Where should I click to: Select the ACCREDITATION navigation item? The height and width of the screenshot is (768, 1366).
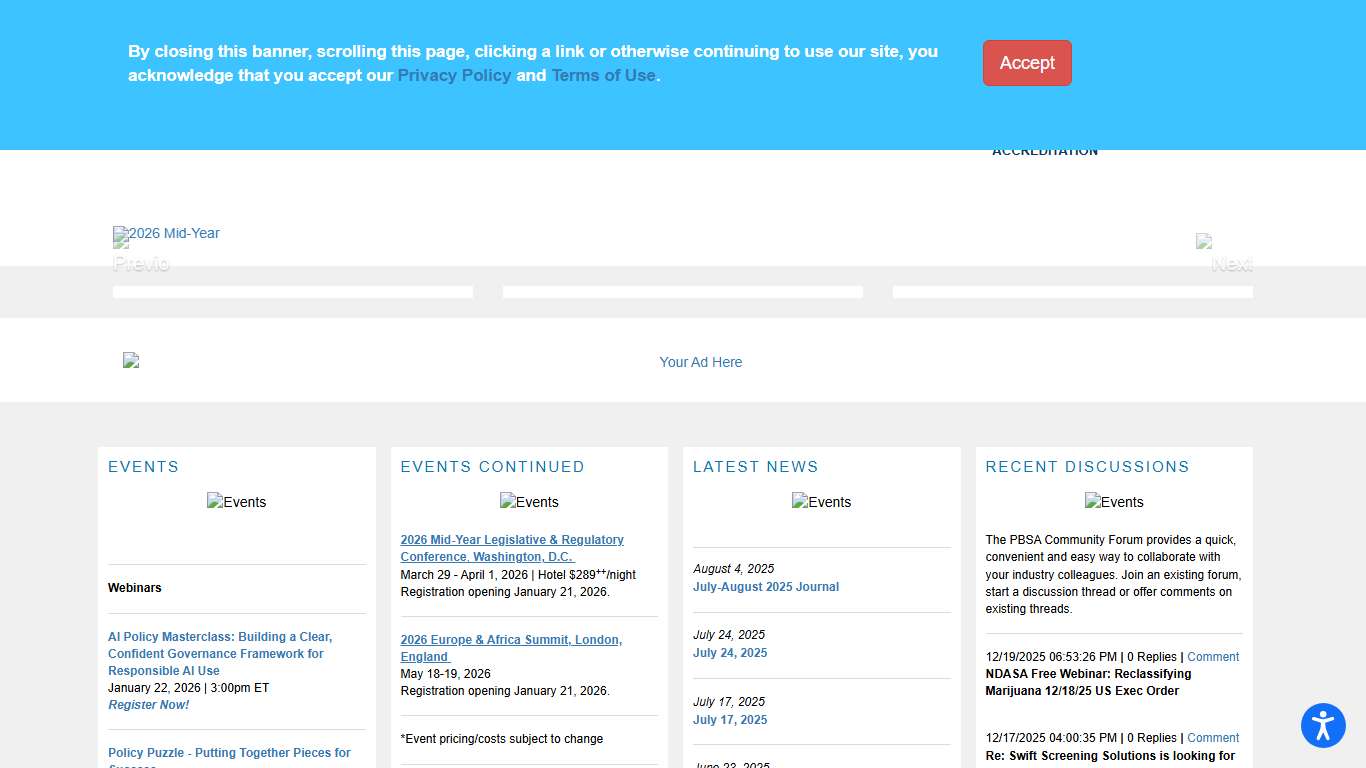(x=1045, y=150)
